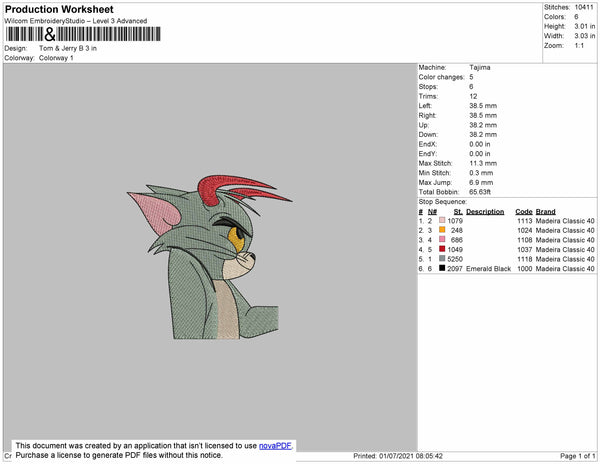600x464 pixels.
Task: Click the Max Stitch value 11.3 mm
Action: click(483, 163)
